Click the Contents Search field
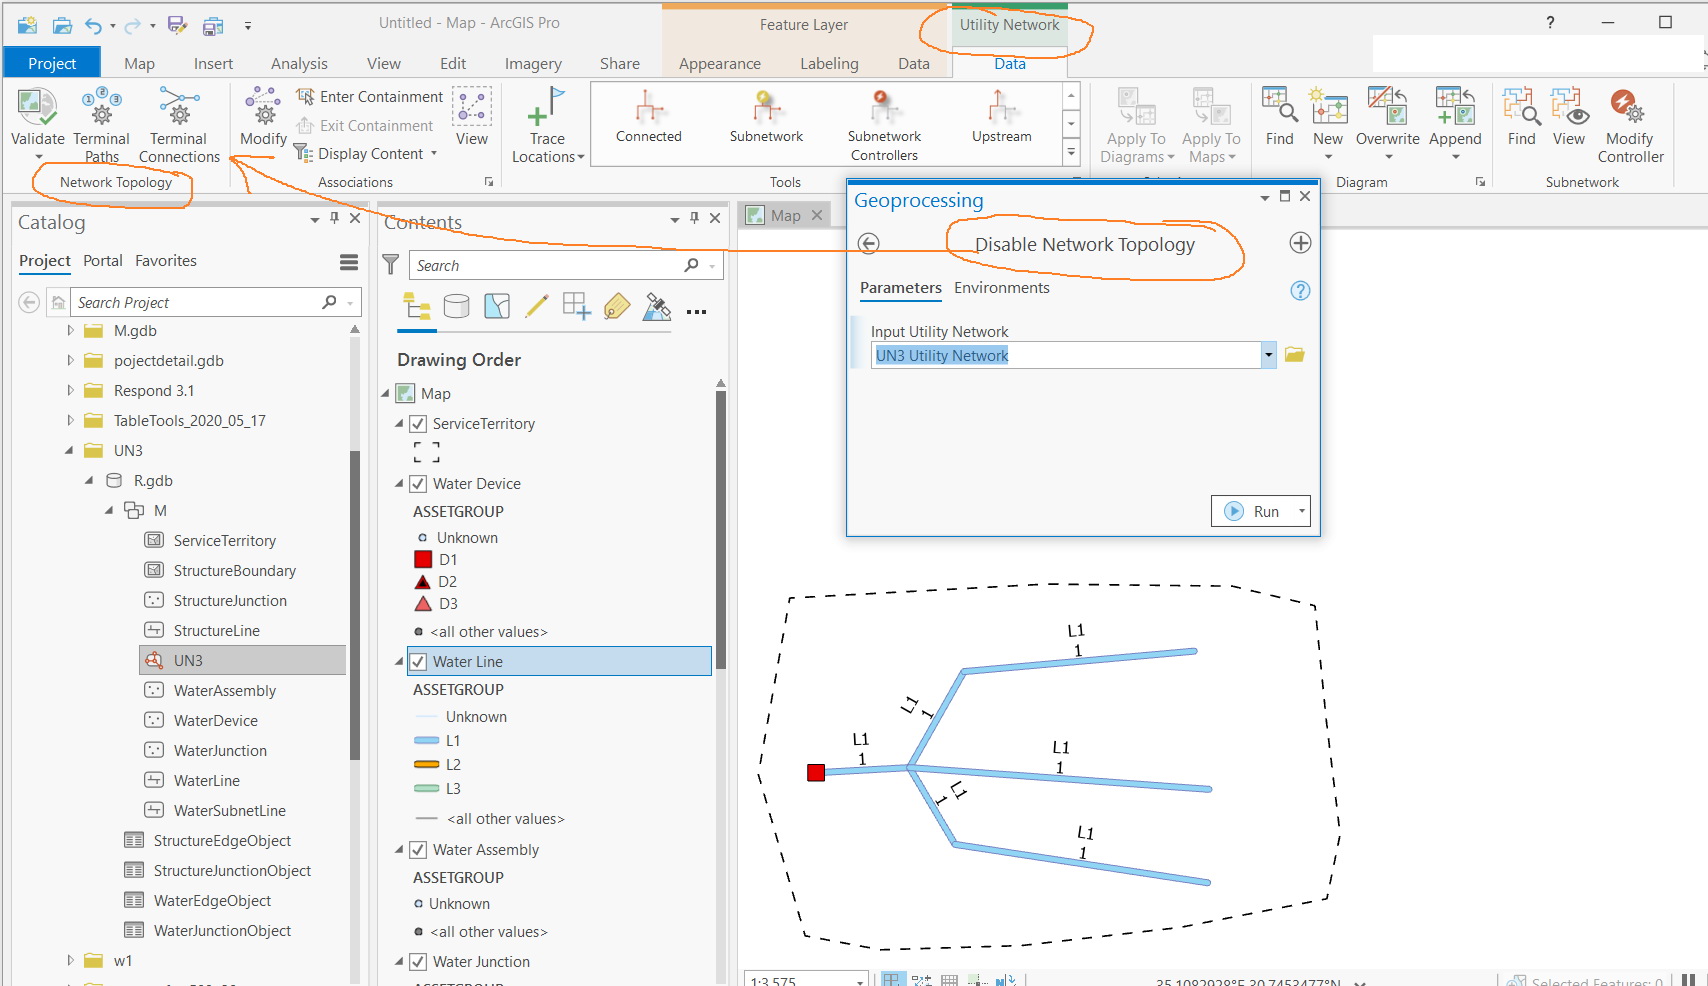This screenshot has height=986, width=1708. pos(547,265)
